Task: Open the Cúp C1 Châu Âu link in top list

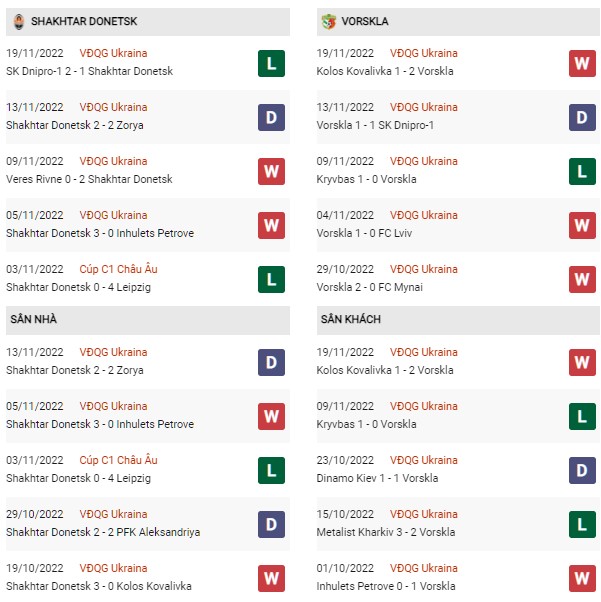Action: tap(118, 269)
